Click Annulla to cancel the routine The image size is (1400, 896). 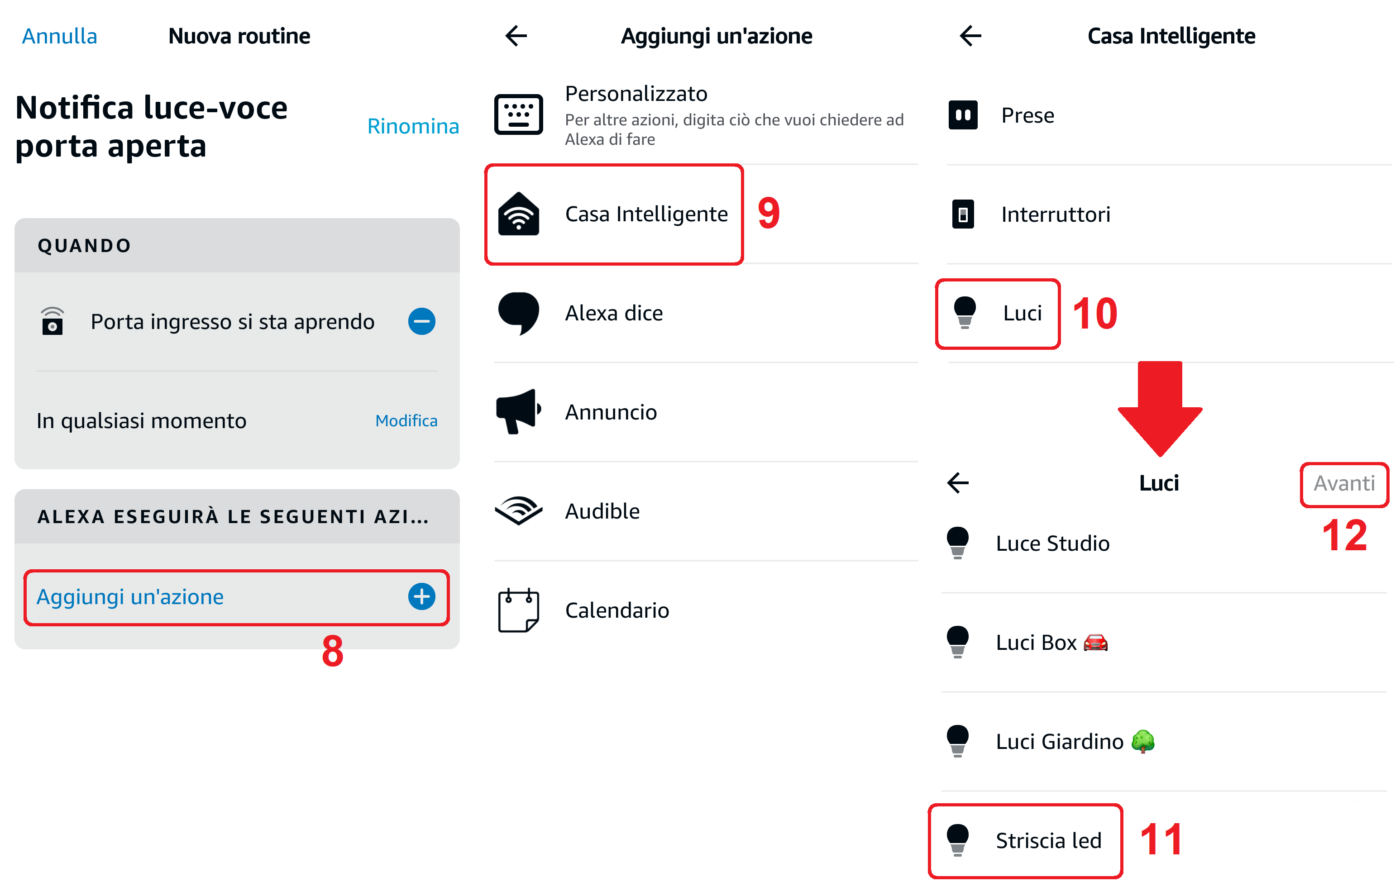tap(60, 36)
